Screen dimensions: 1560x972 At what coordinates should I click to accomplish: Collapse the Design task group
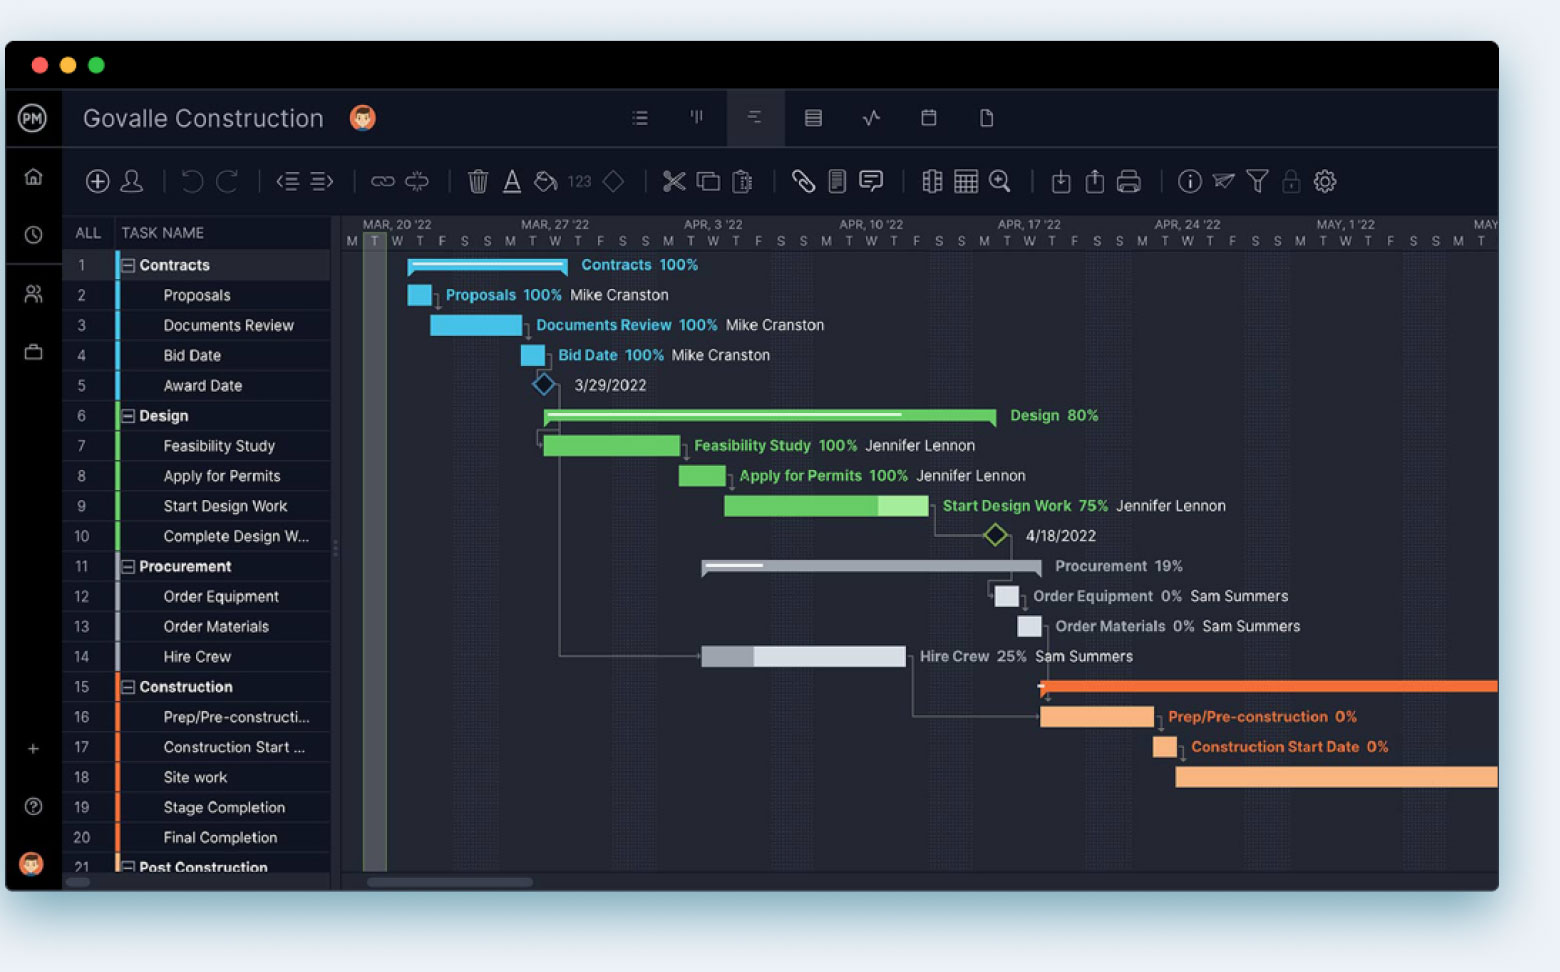[127, 415]
